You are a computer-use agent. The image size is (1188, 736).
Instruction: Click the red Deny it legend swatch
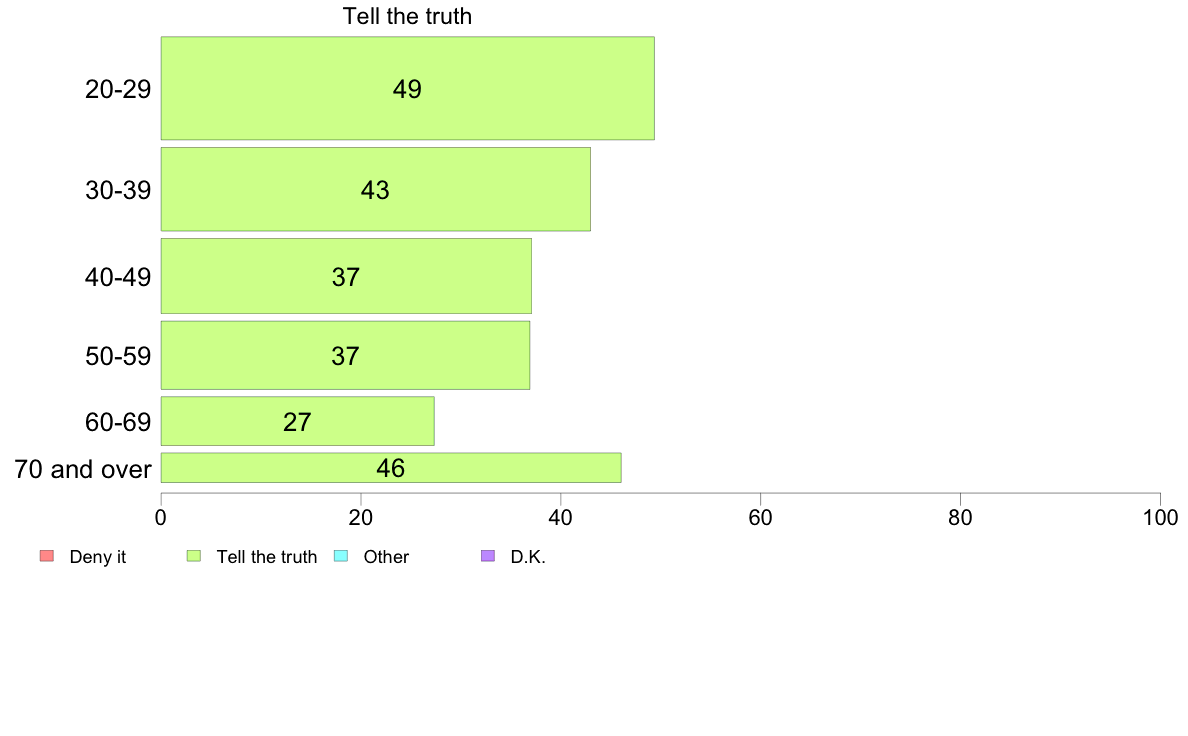tap(47, 556)
